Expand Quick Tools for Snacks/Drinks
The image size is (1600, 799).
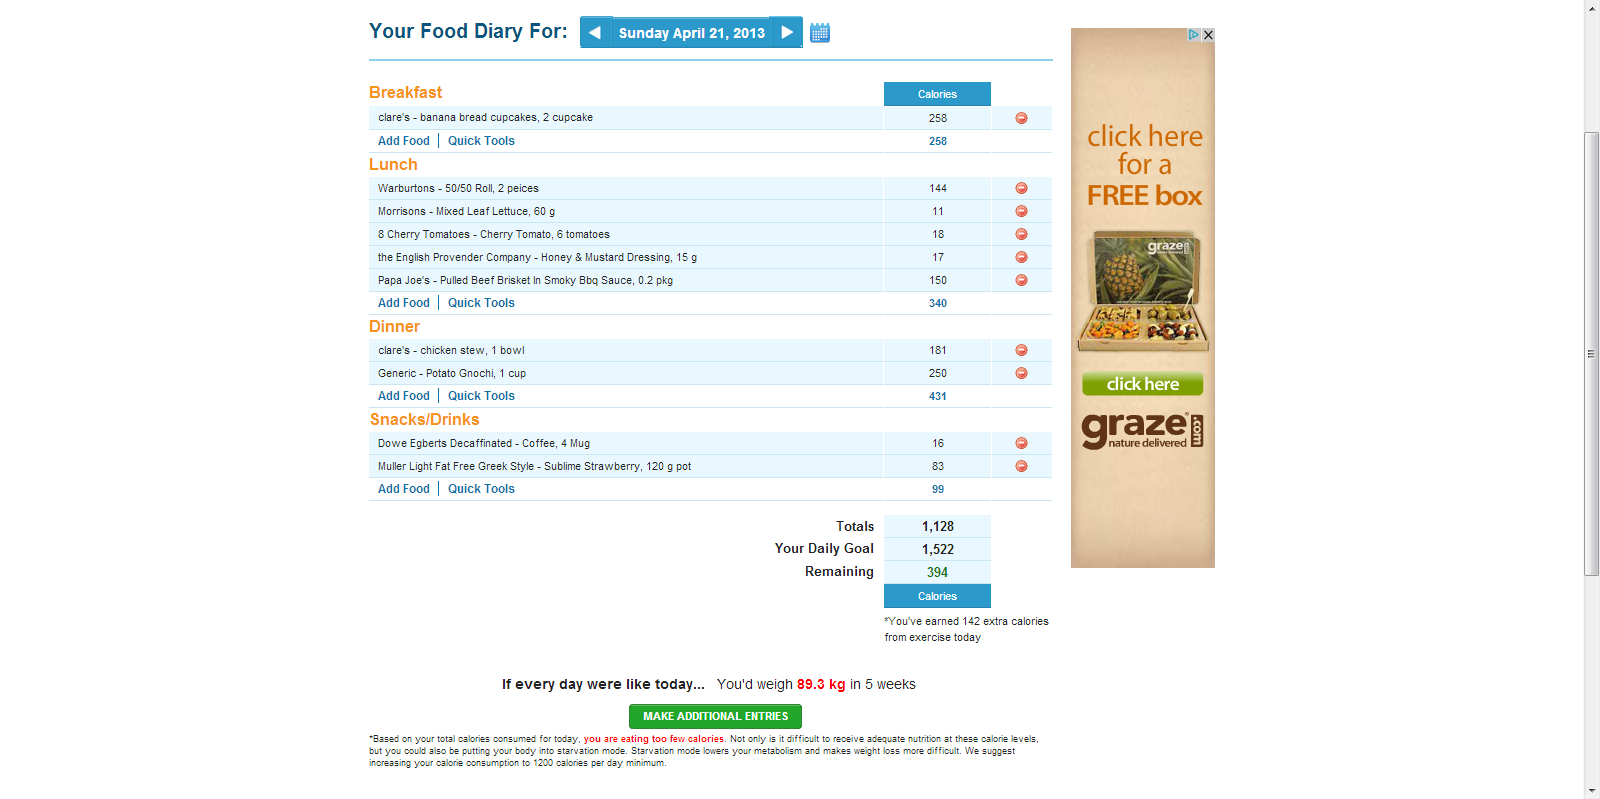pyautogui.click(x=481, y=489)
